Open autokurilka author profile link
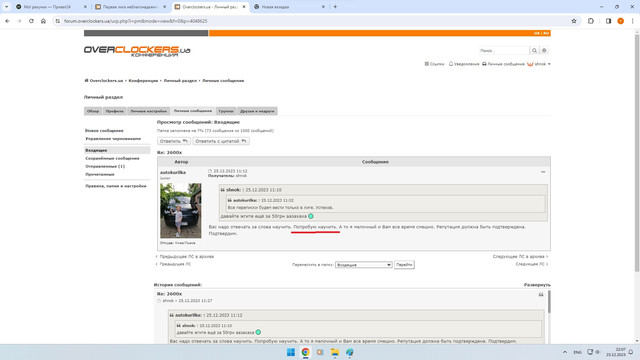 173,173
